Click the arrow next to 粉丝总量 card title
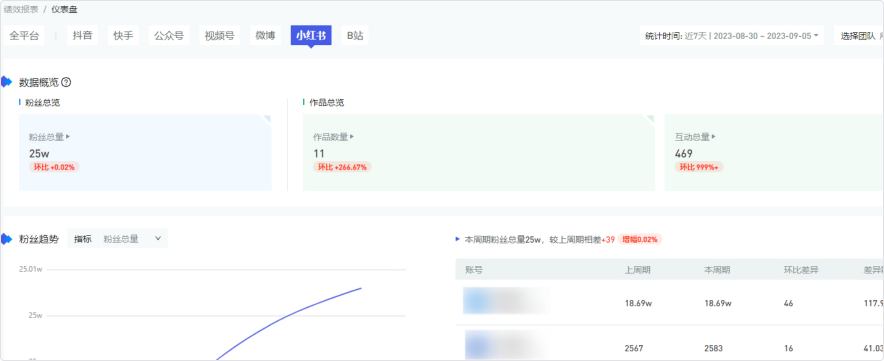The width and height of the screenshot is (884, 361). pyautogui.click(x=68, y=137)
